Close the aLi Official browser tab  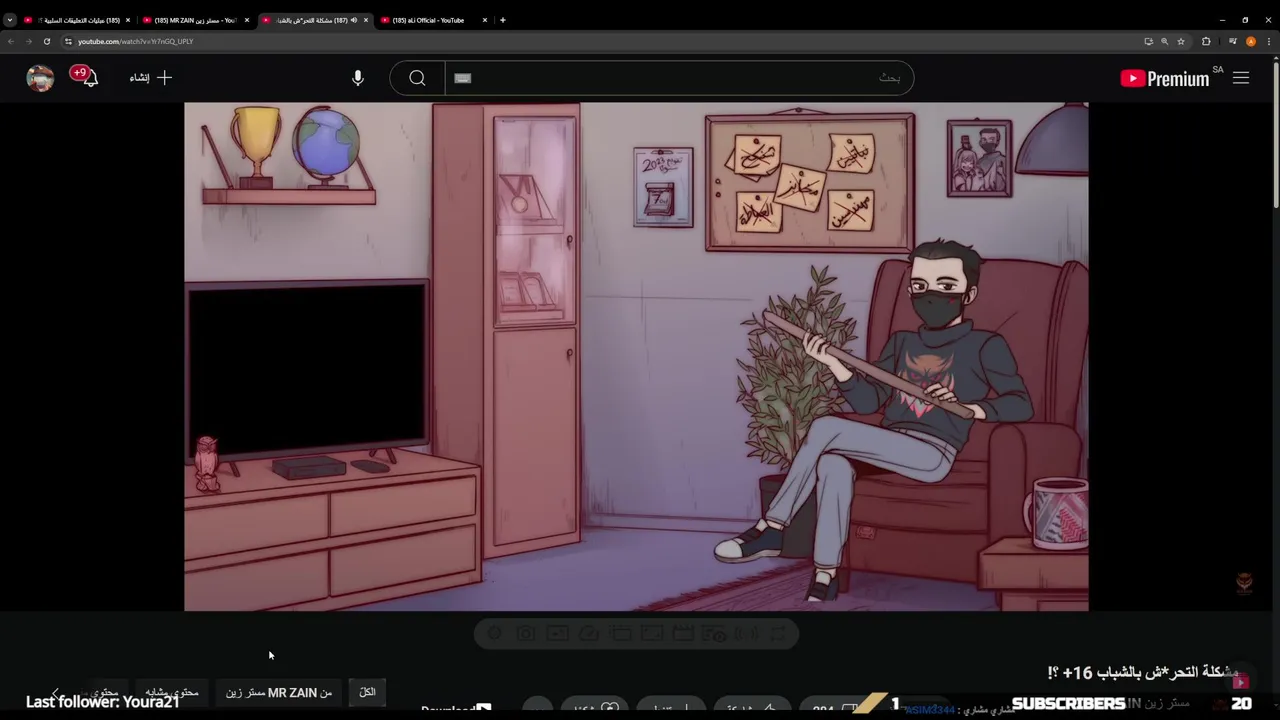click(x=485, y=20)
